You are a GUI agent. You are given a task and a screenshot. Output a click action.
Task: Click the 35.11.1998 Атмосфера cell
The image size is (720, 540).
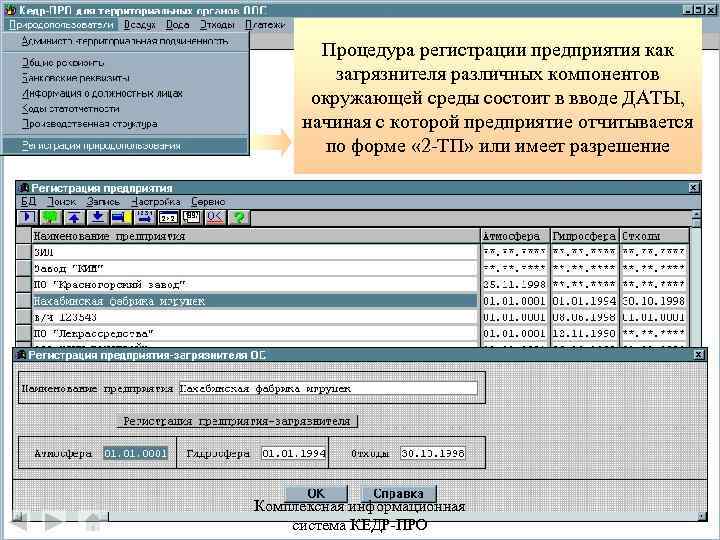(514, 285)
